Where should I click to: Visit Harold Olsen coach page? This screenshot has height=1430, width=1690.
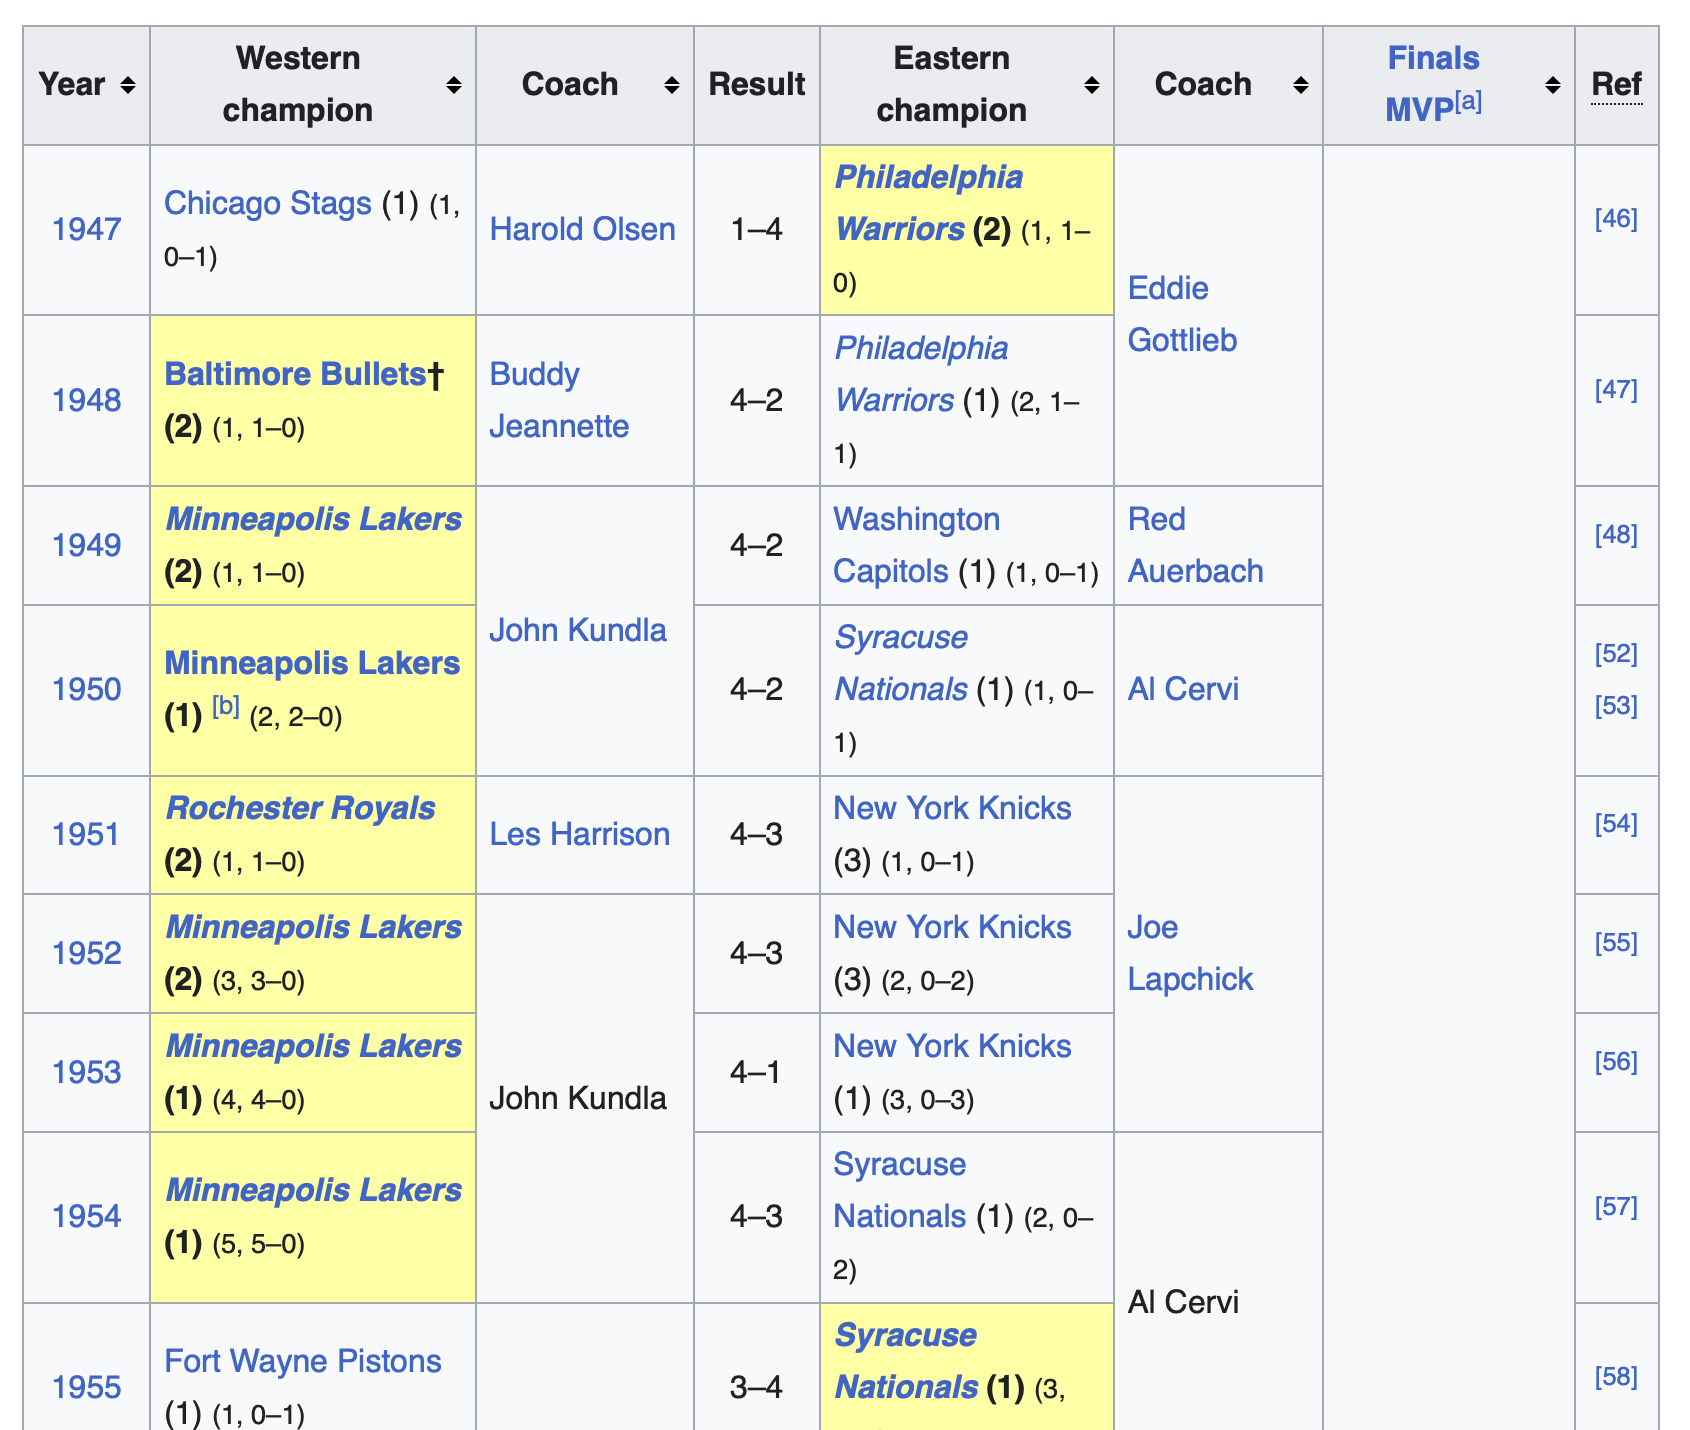coord(582,230)
